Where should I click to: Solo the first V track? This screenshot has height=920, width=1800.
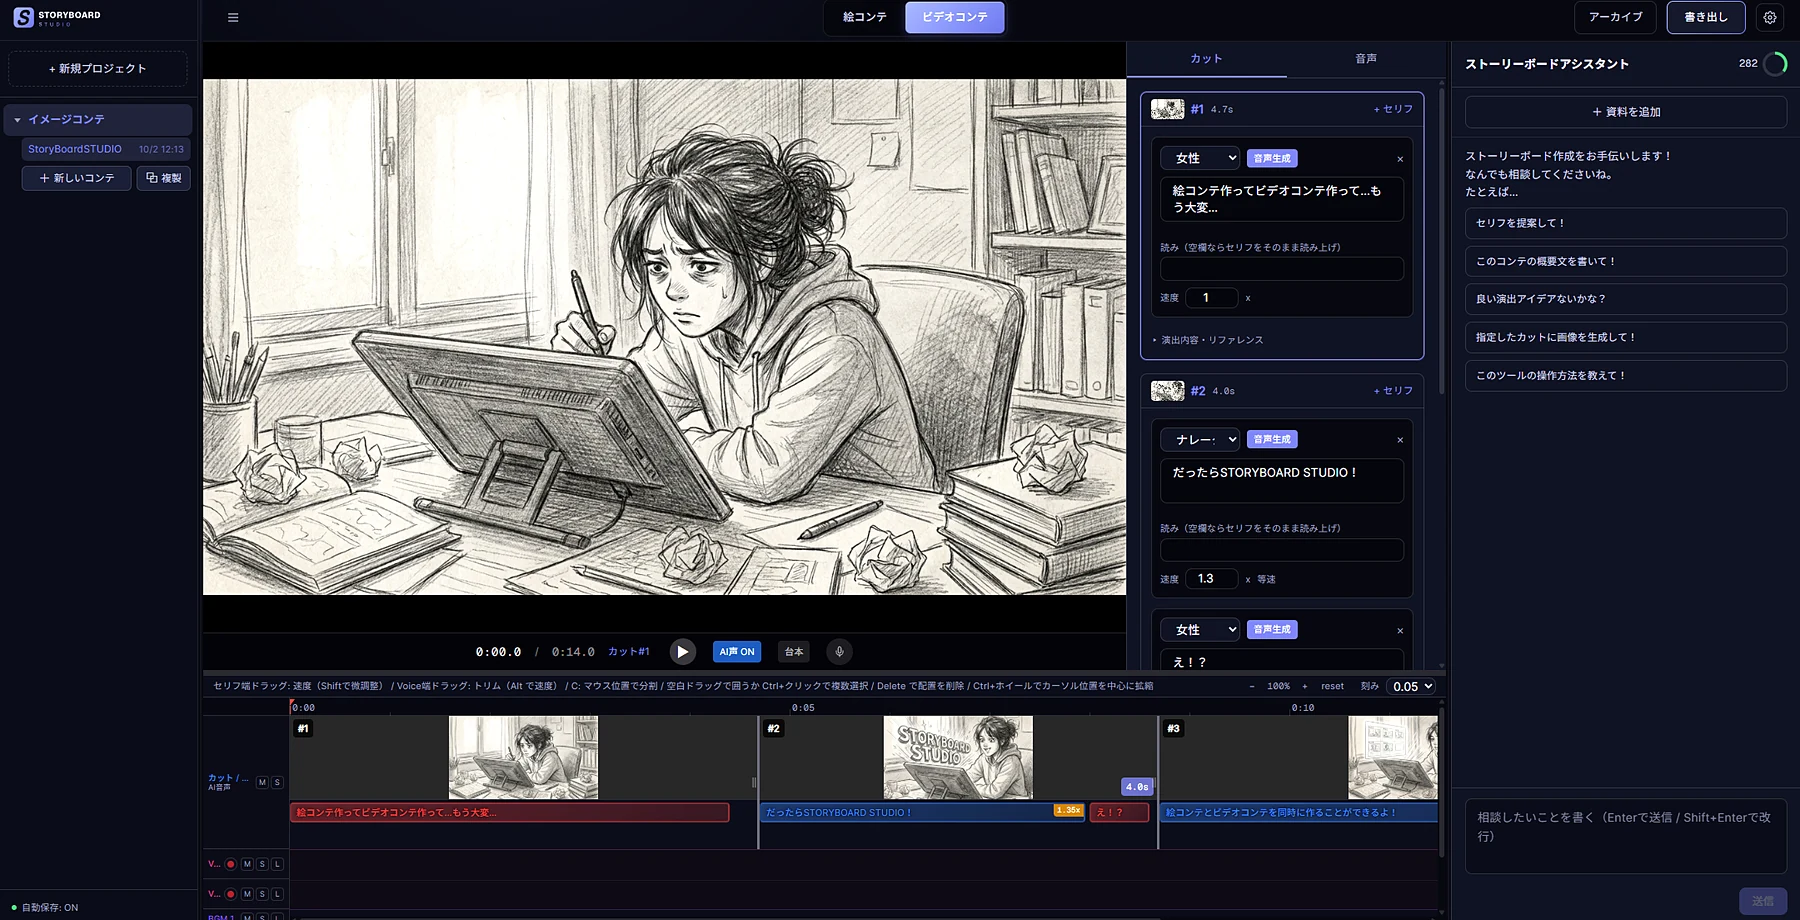[262, 864]
